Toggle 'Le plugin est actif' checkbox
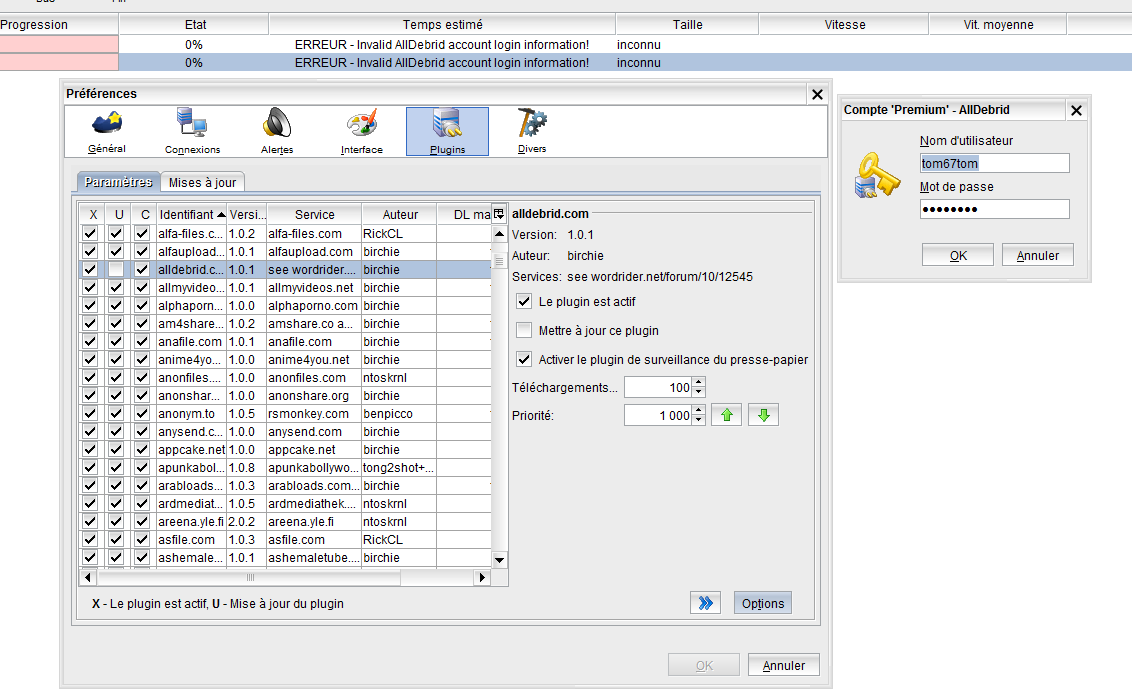Screen dimensions: 1132x691 tap(524, 302)
